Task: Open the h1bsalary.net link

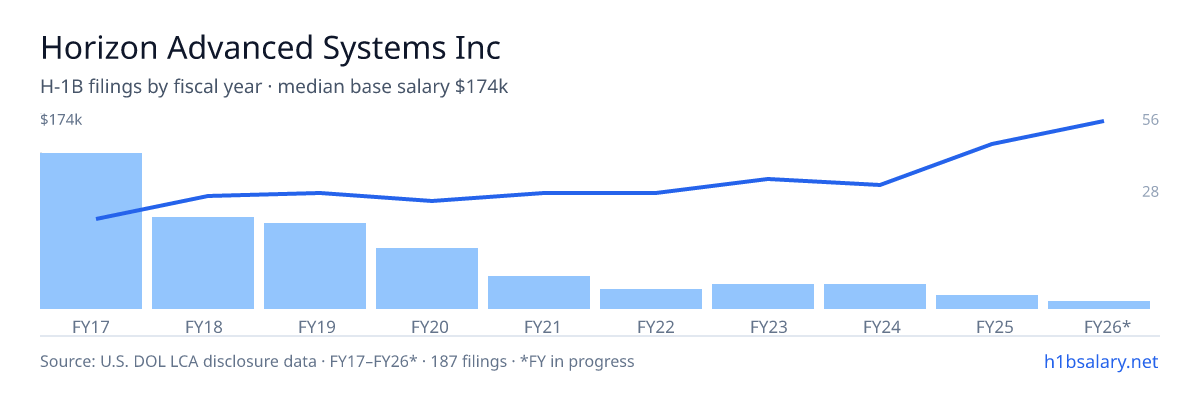Action: pyautogui.click(x=1101, y=361)
